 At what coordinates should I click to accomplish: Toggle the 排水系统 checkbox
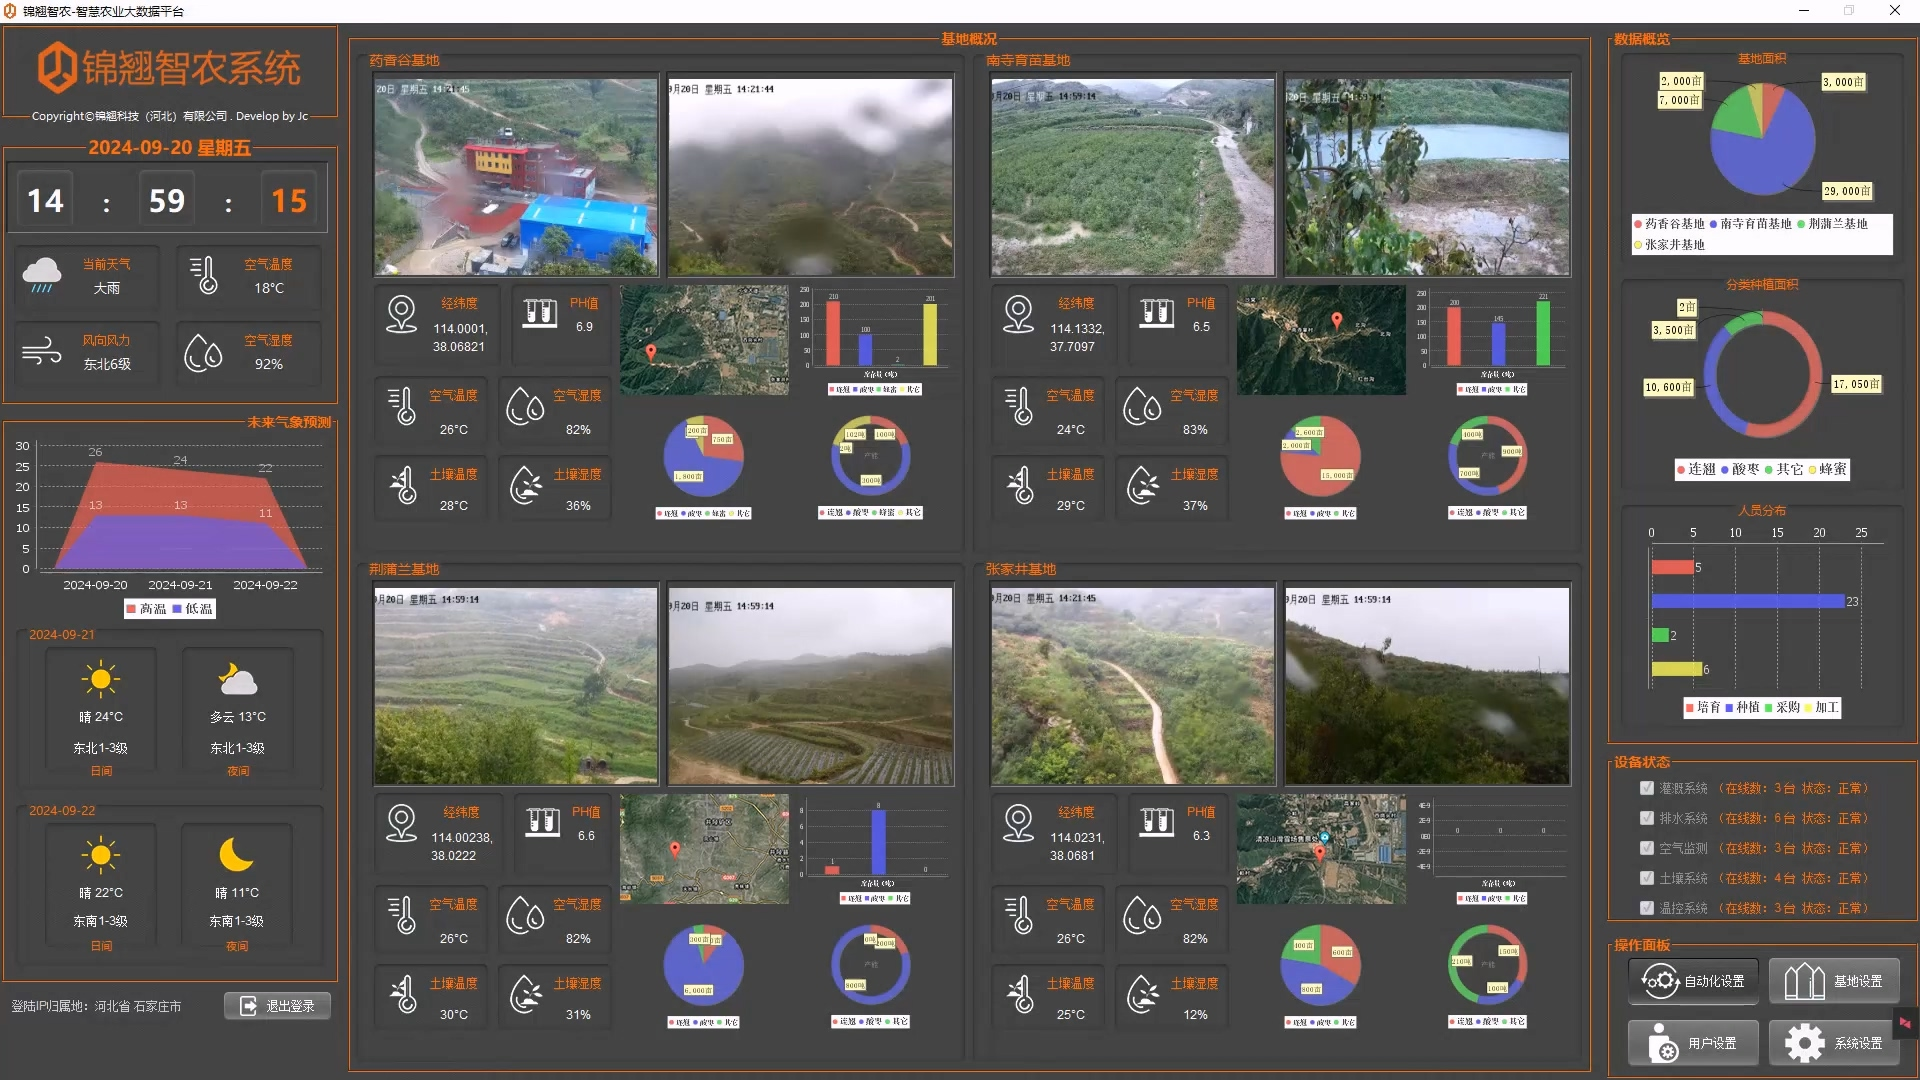coord(1646,818)
